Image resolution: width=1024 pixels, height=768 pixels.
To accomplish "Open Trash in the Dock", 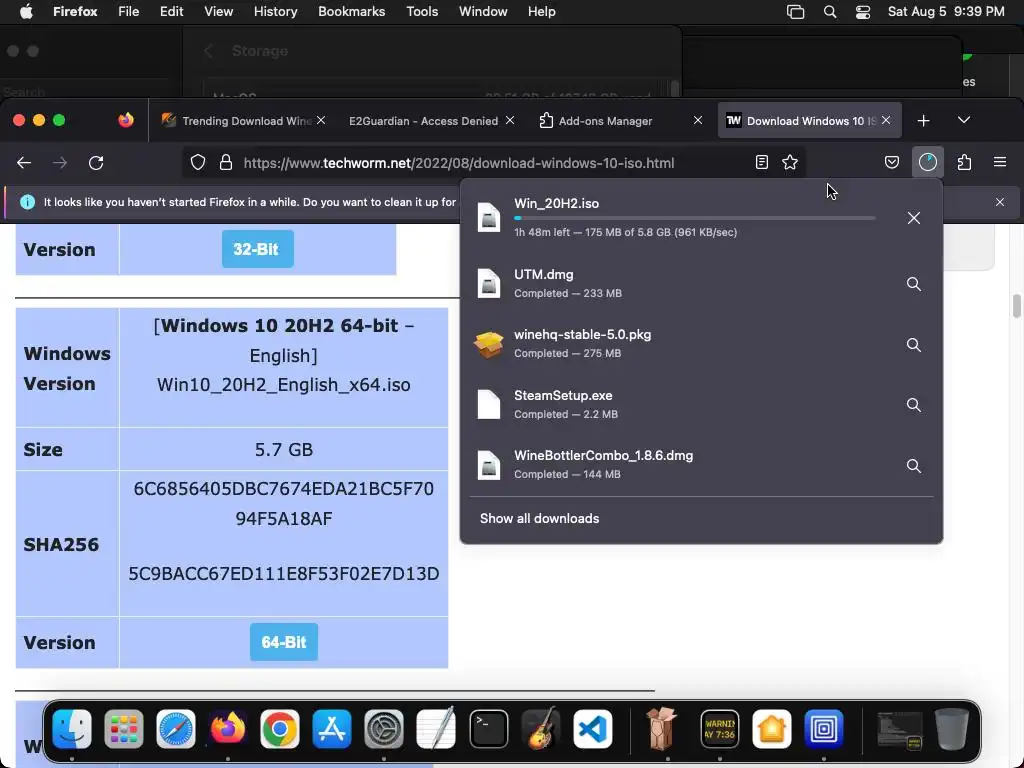I will [952, 728].
